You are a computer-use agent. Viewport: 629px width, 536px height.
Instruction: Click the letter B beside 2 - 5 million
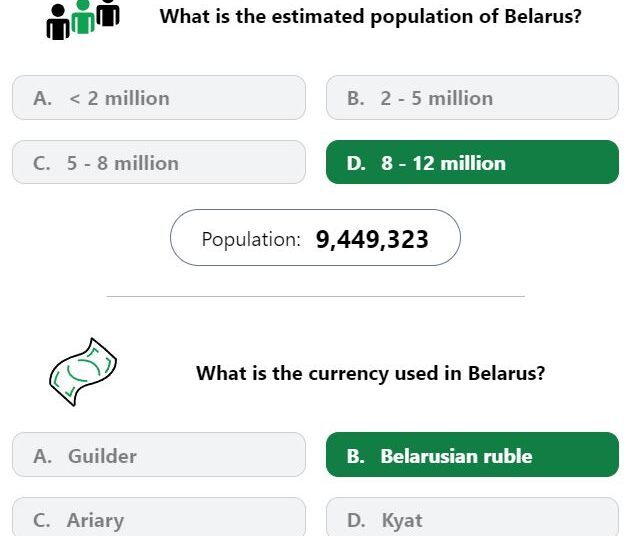click(355, 98)
